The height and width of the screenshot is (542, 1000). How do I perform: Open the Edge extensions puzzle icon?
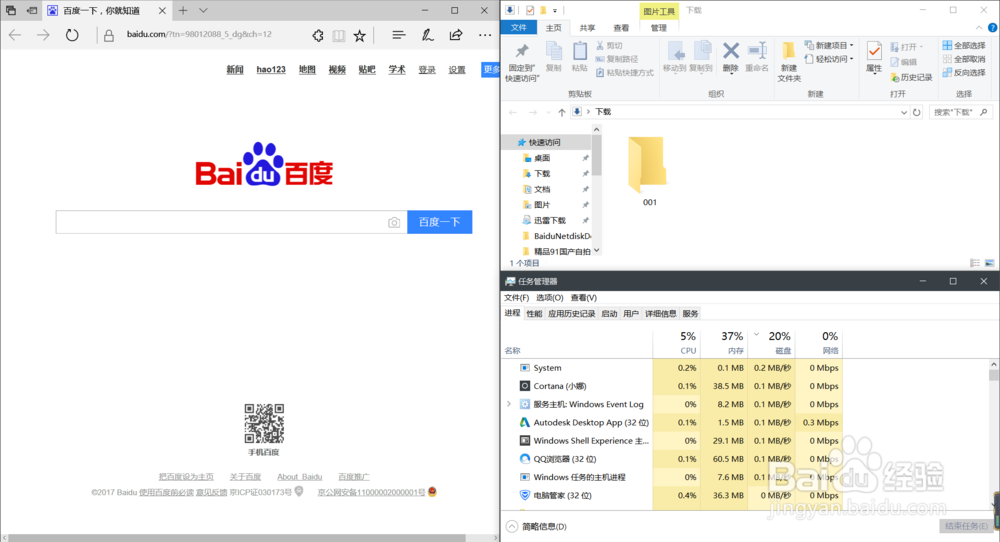point(318,36)
